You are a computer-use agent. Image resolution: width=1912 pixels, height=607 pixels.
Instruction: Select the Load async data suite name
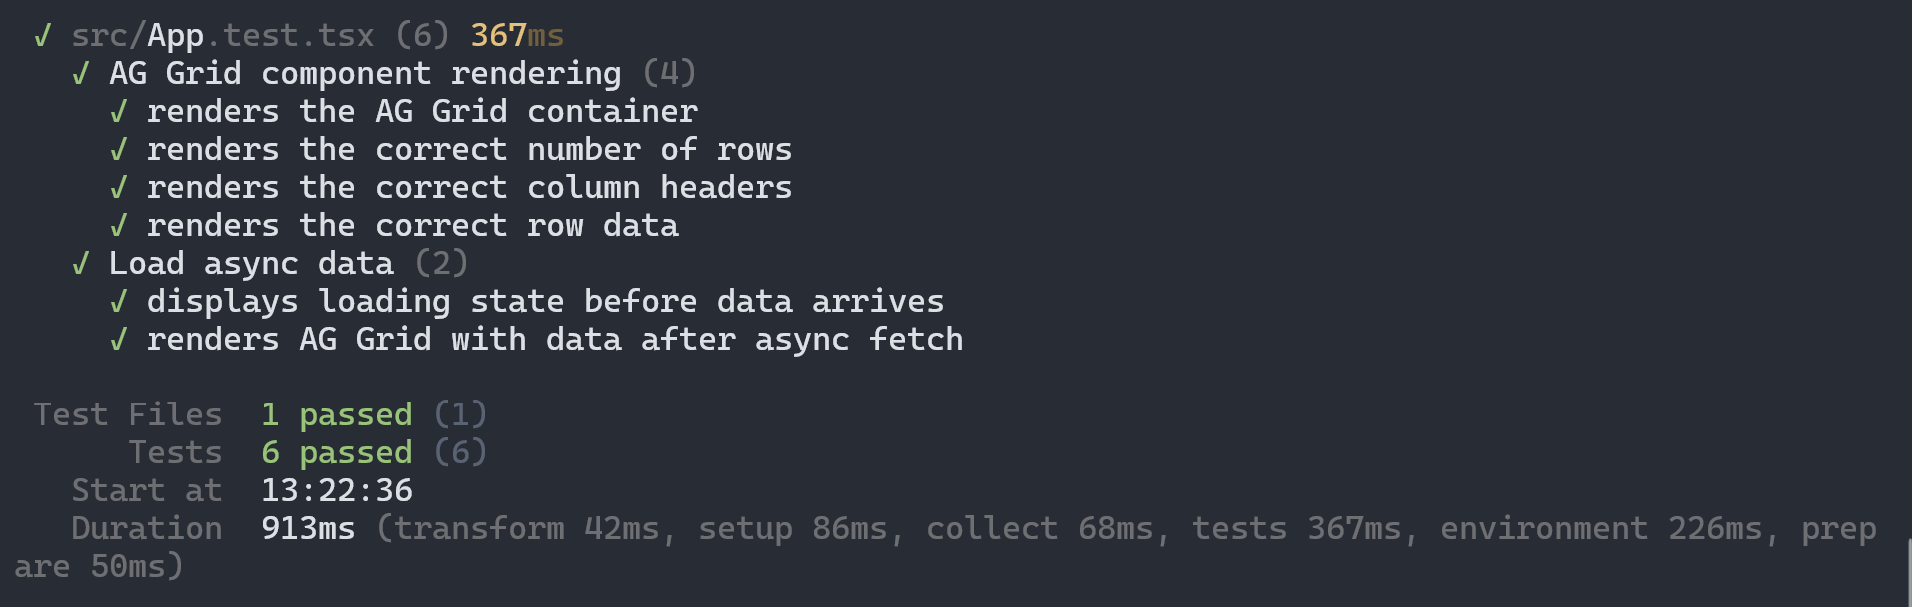pyautogui.click(x=251, y=264)
